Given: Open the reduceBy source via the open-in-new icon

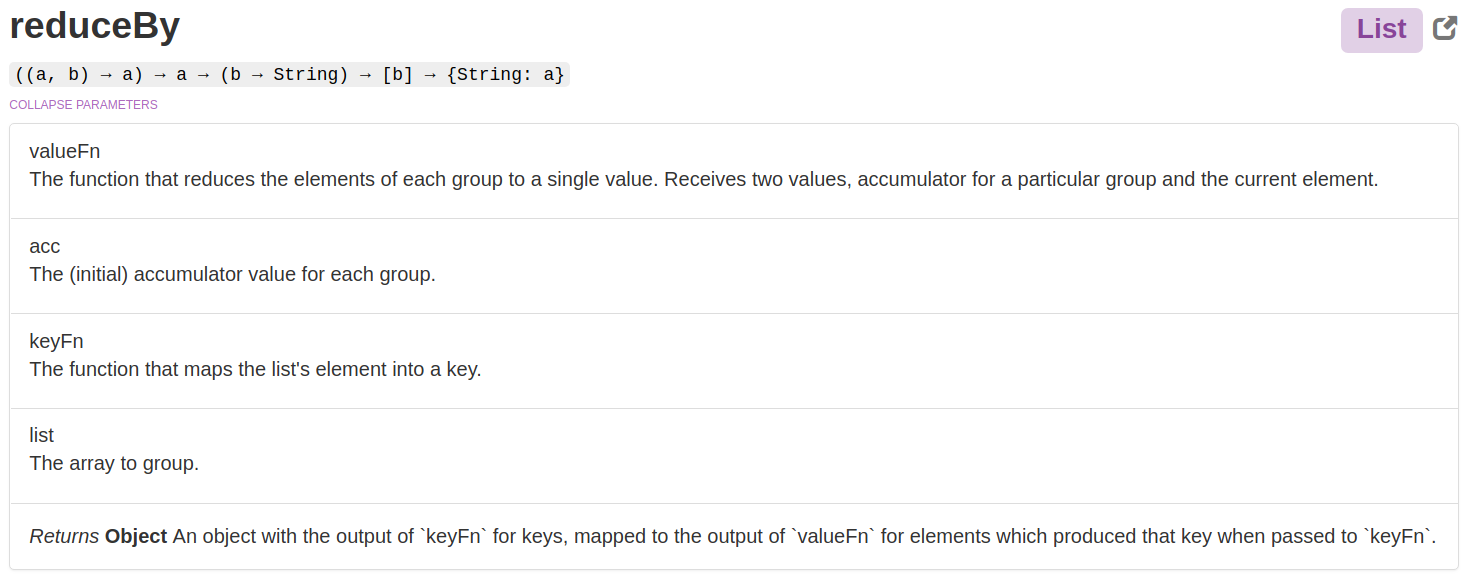Looking at the screenshot, I should pyautogui.click(x=1444, y=28).
